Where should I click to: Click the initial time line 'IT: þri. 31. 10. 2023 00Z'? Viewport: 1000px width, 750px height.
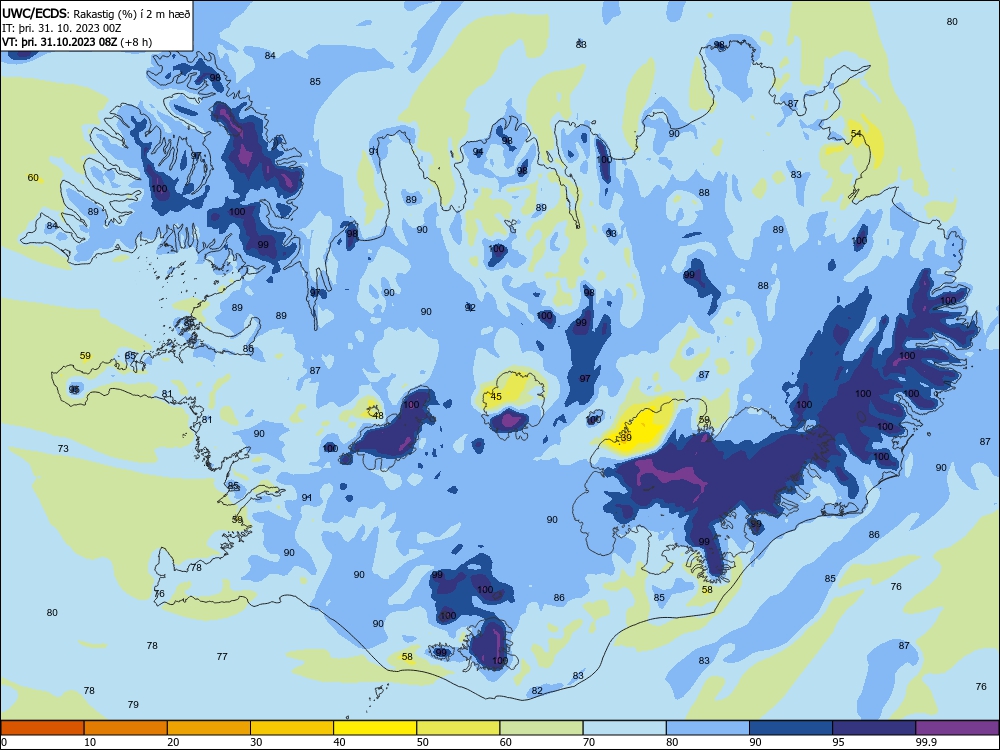[61, 28]
